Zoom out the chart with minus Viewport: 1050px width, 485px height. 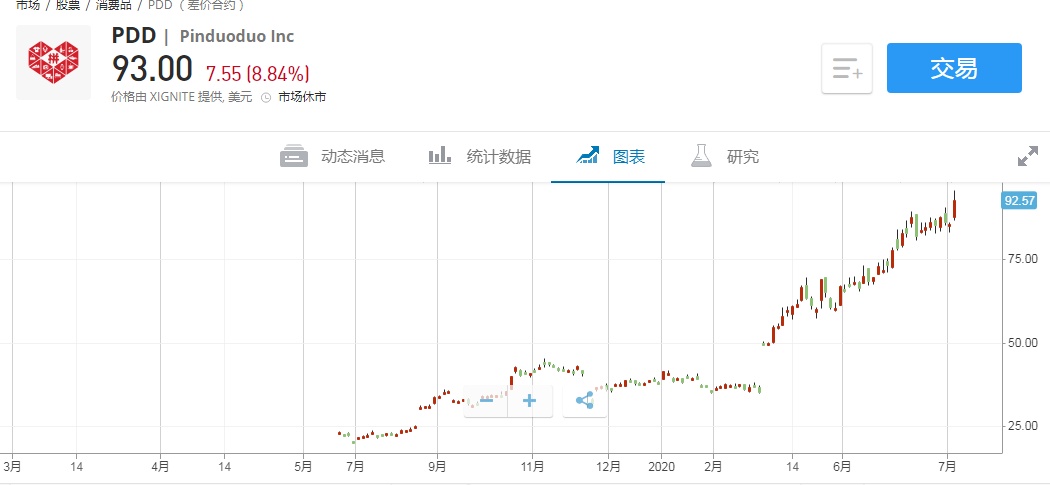[x=487, y=401]
